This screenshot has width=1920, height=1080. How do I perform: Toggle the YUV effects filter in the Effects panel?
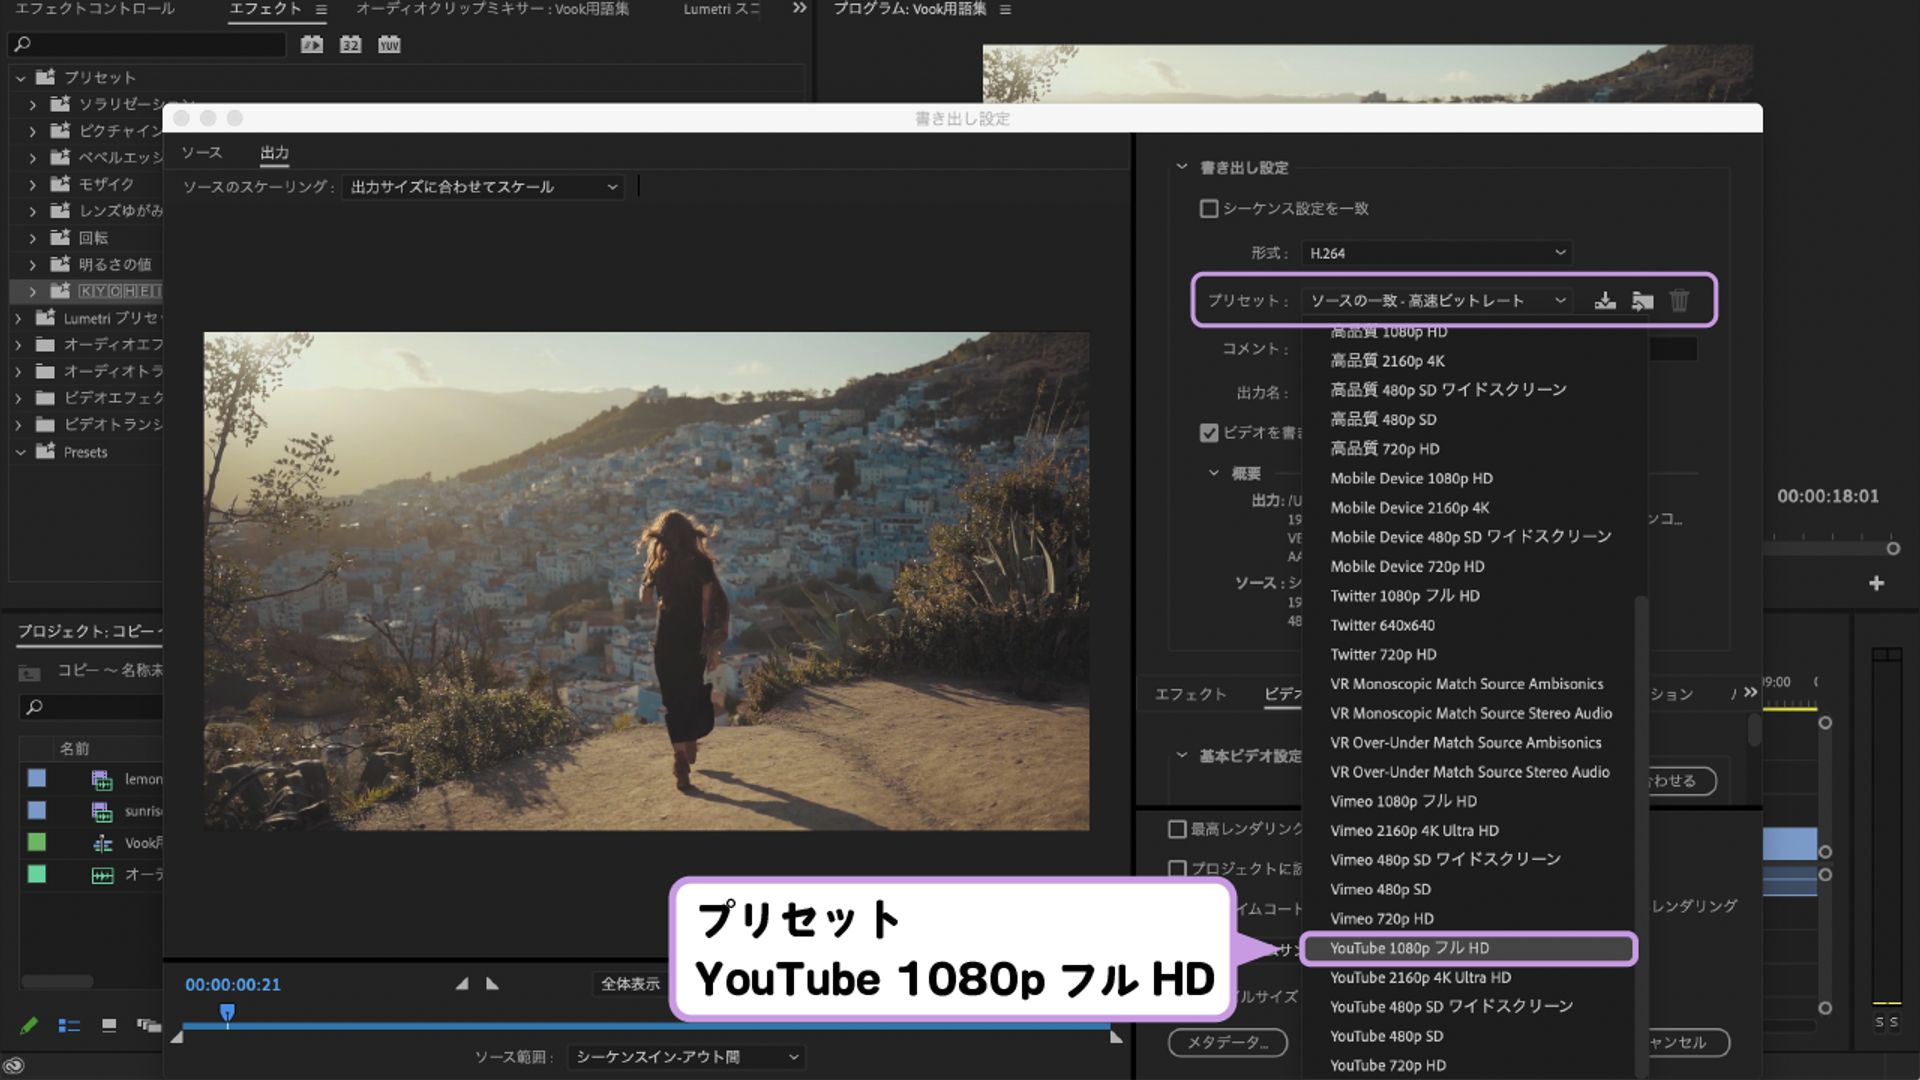[390, 44]
